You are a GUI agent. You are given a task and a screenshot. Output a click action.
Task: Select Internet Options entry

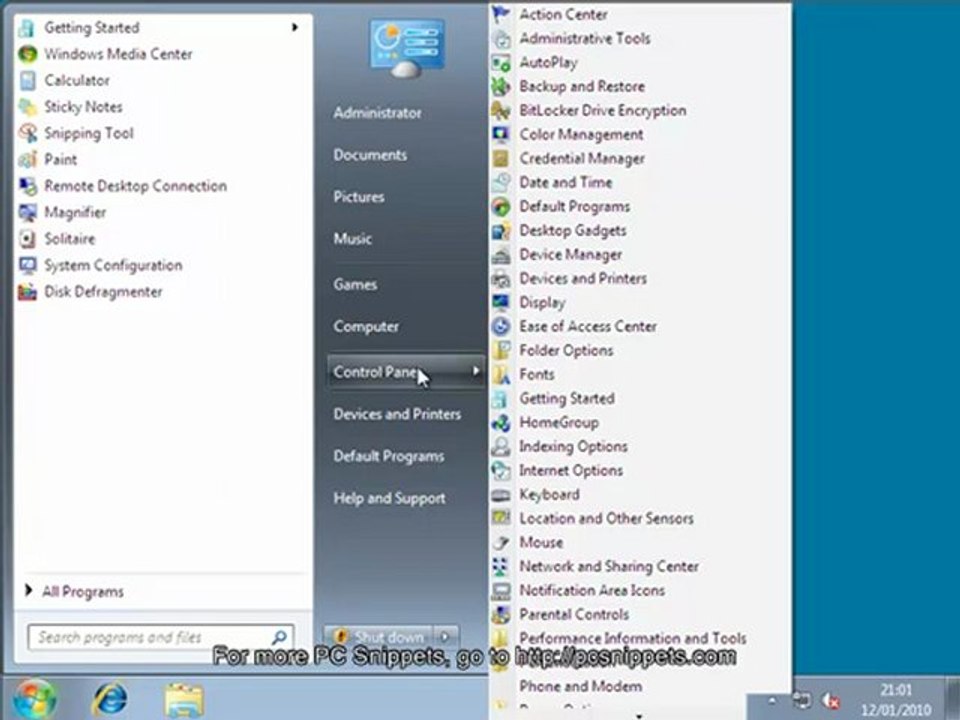[x=571, y=470]
